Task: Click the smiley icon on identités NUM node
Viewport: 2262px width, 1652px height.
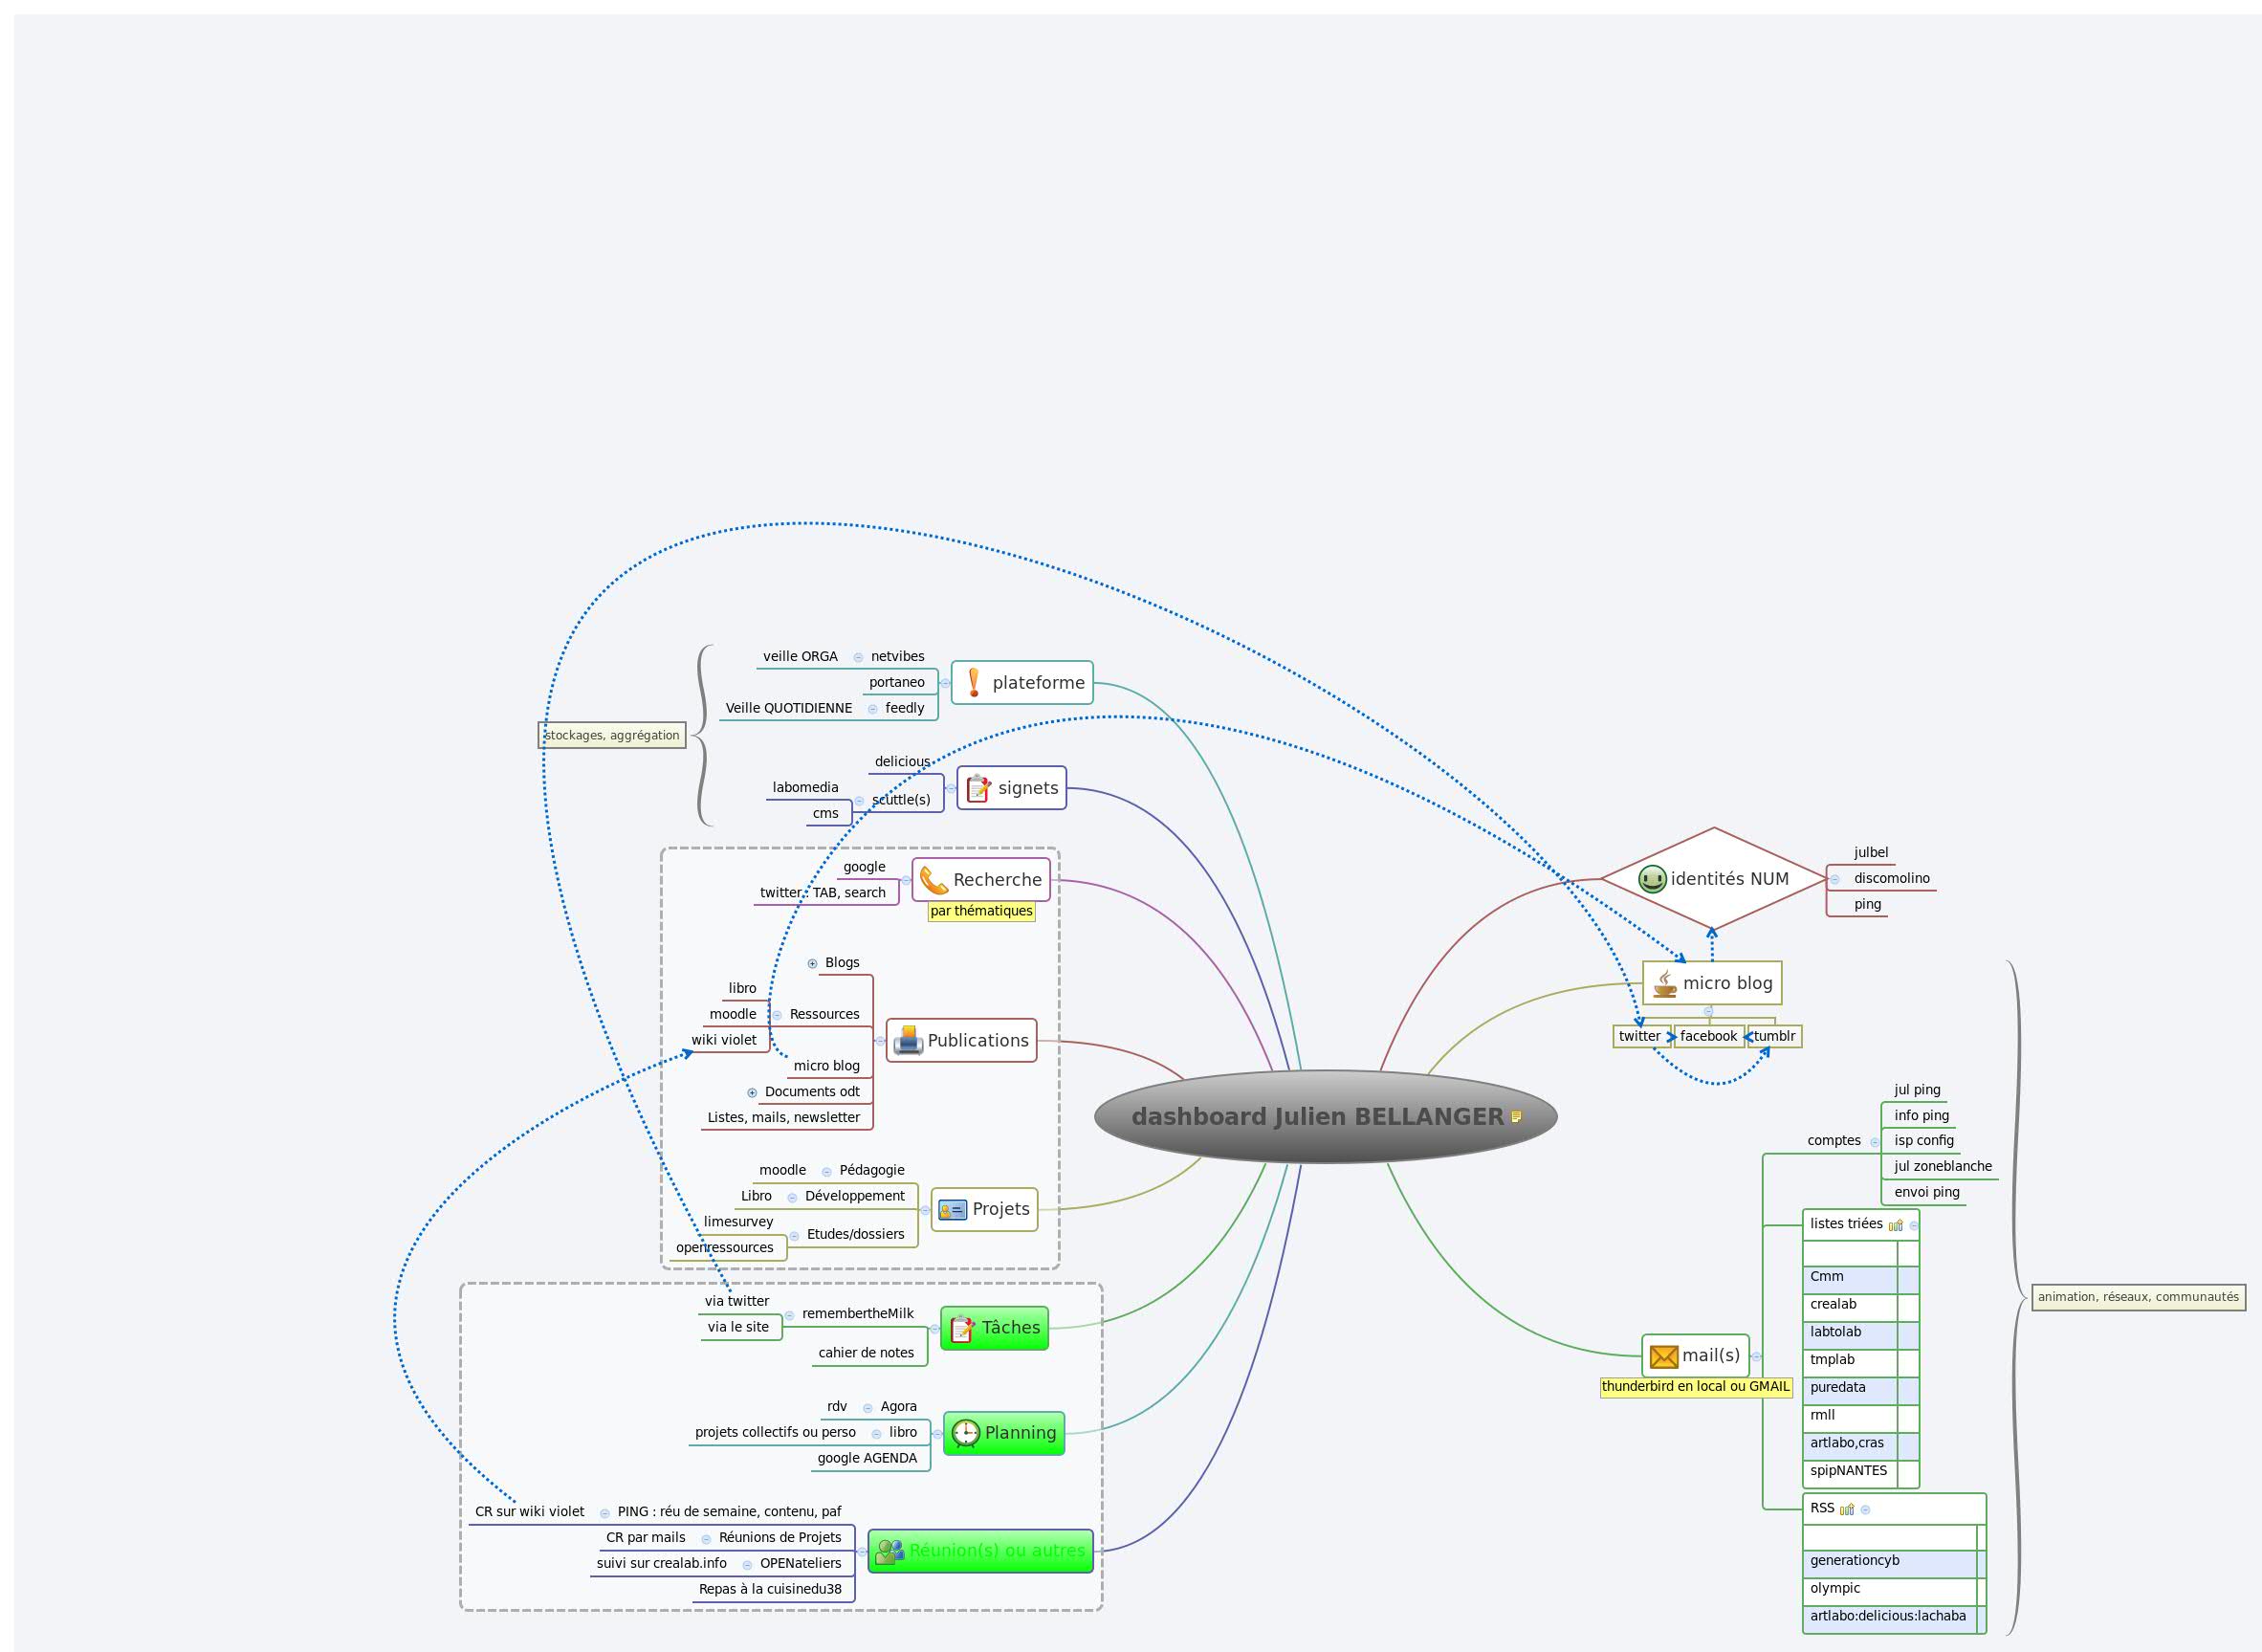Action: click(1655, 878)
